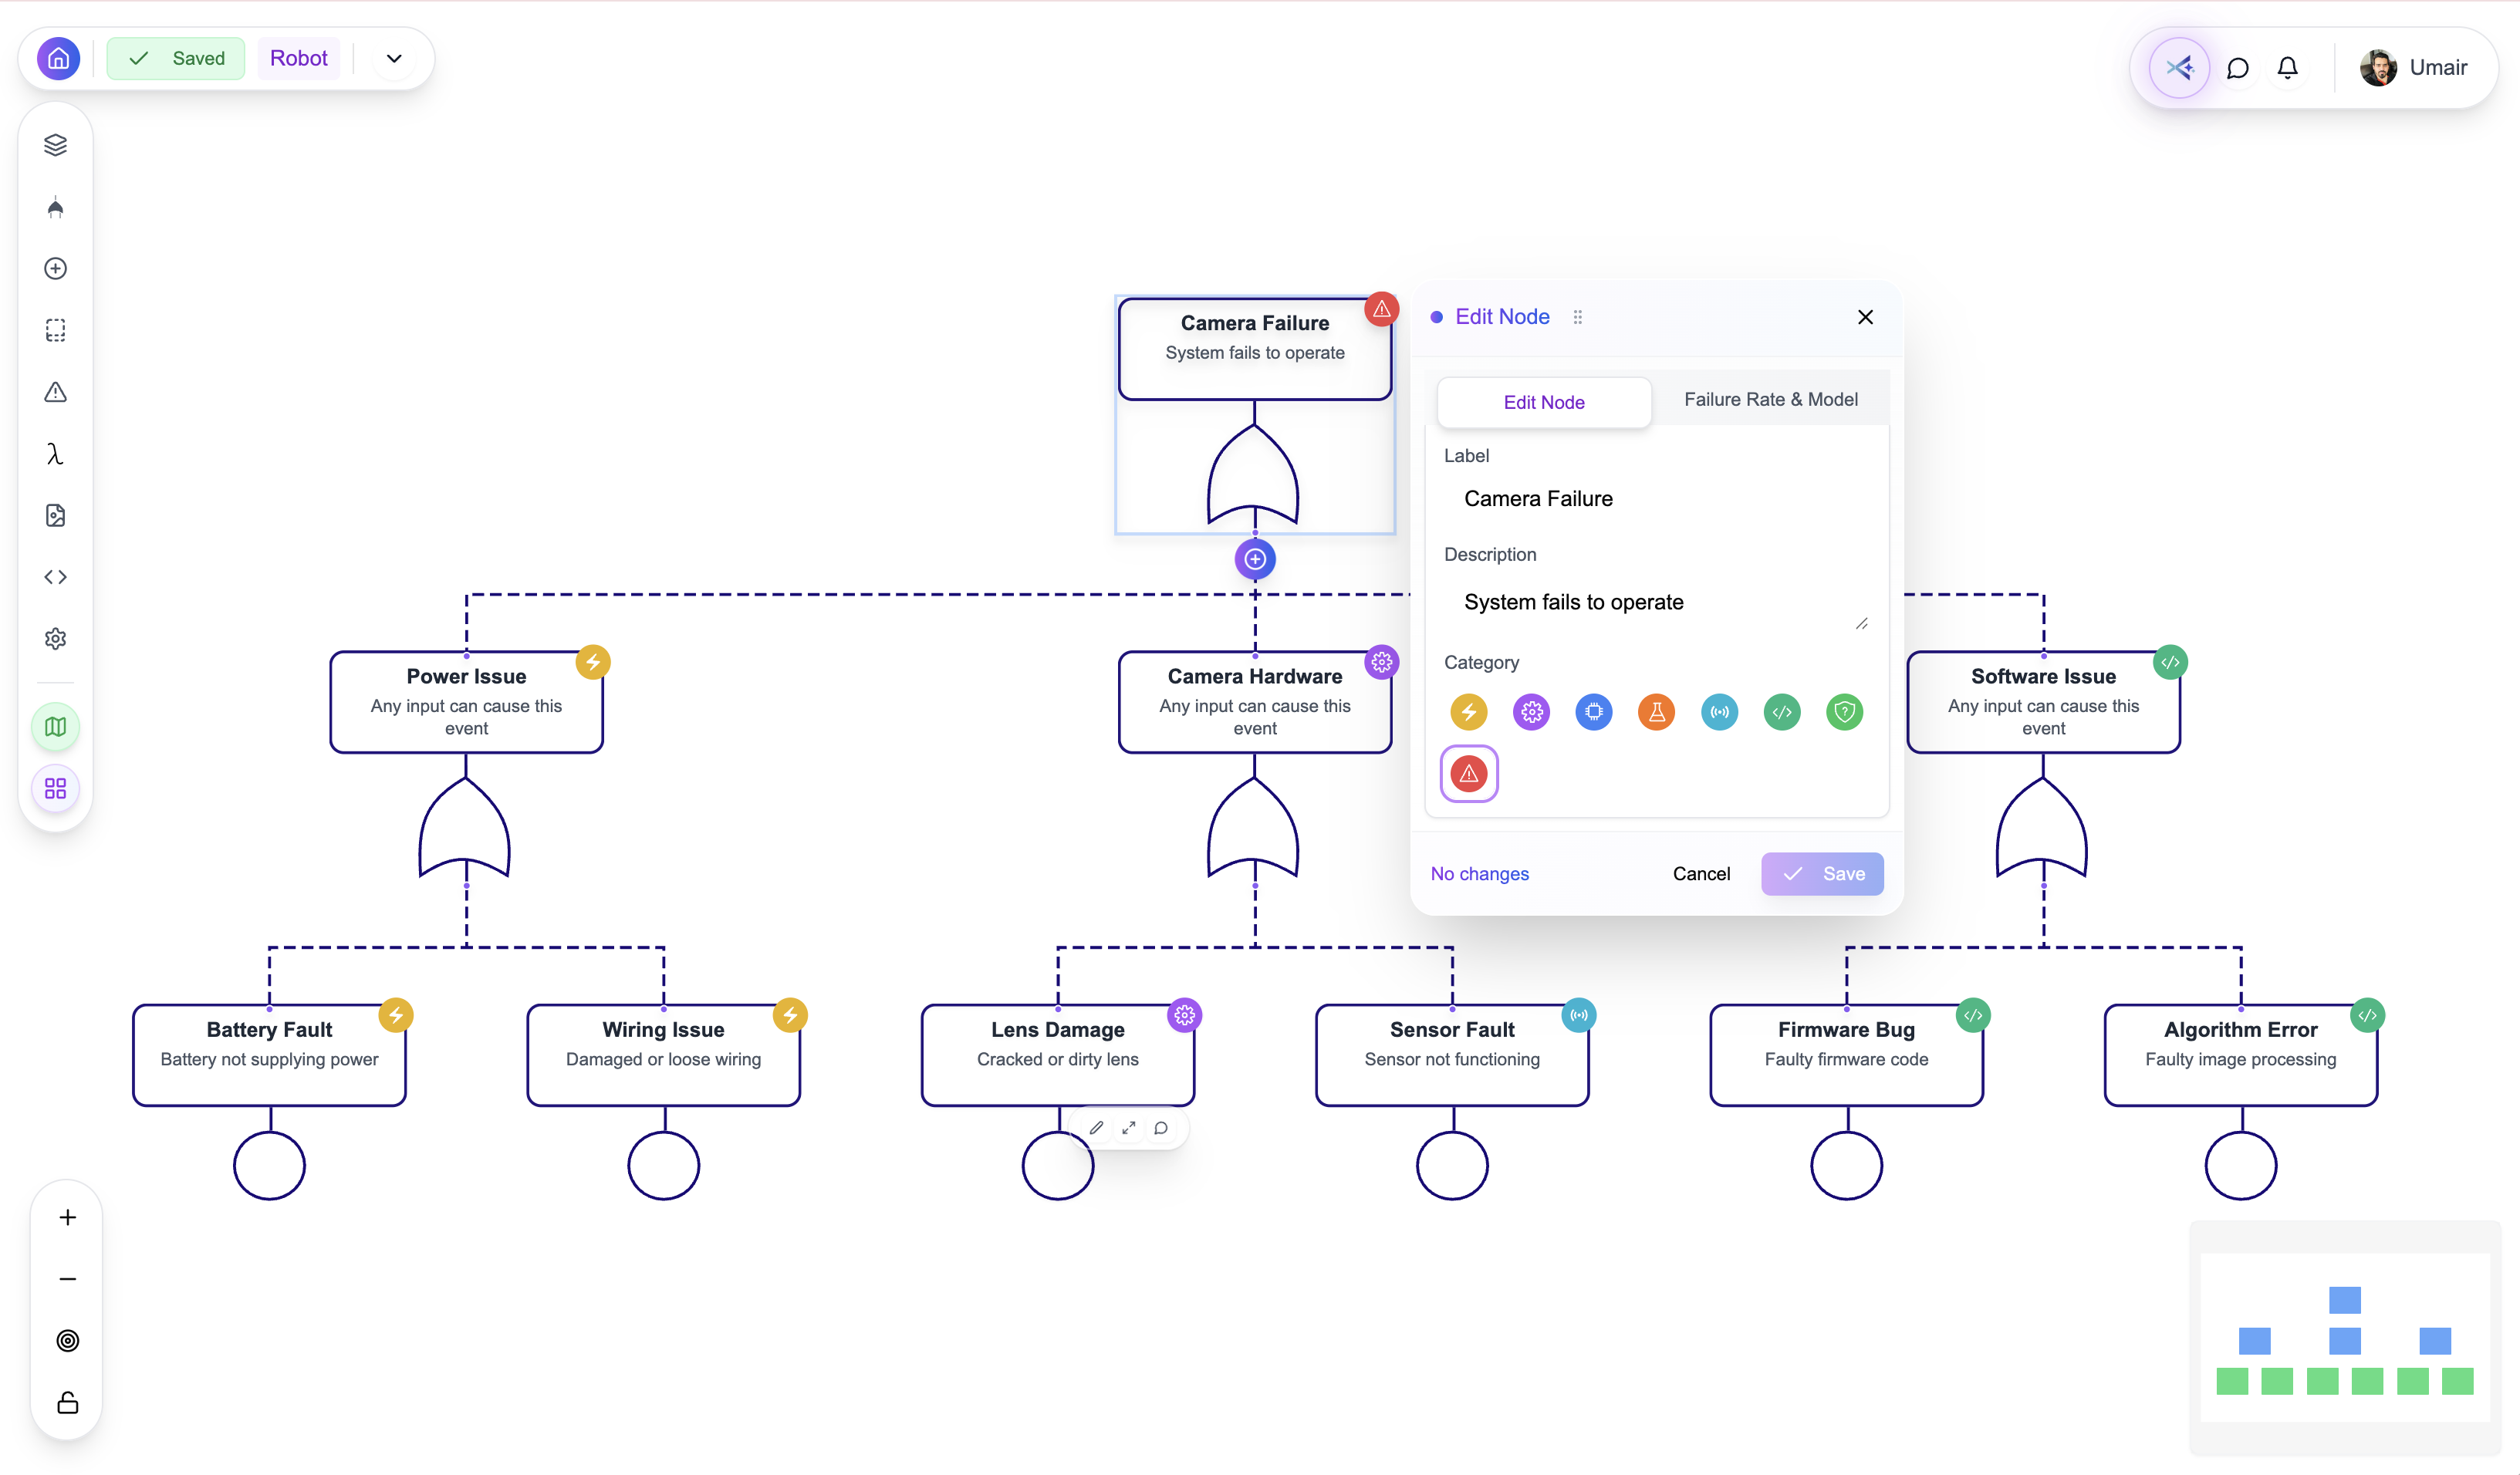The height and width of the screenshot is (1475, 2520).
Task: Switch to the Failure Rate & Model tab
Action: tap(1770, 399)
